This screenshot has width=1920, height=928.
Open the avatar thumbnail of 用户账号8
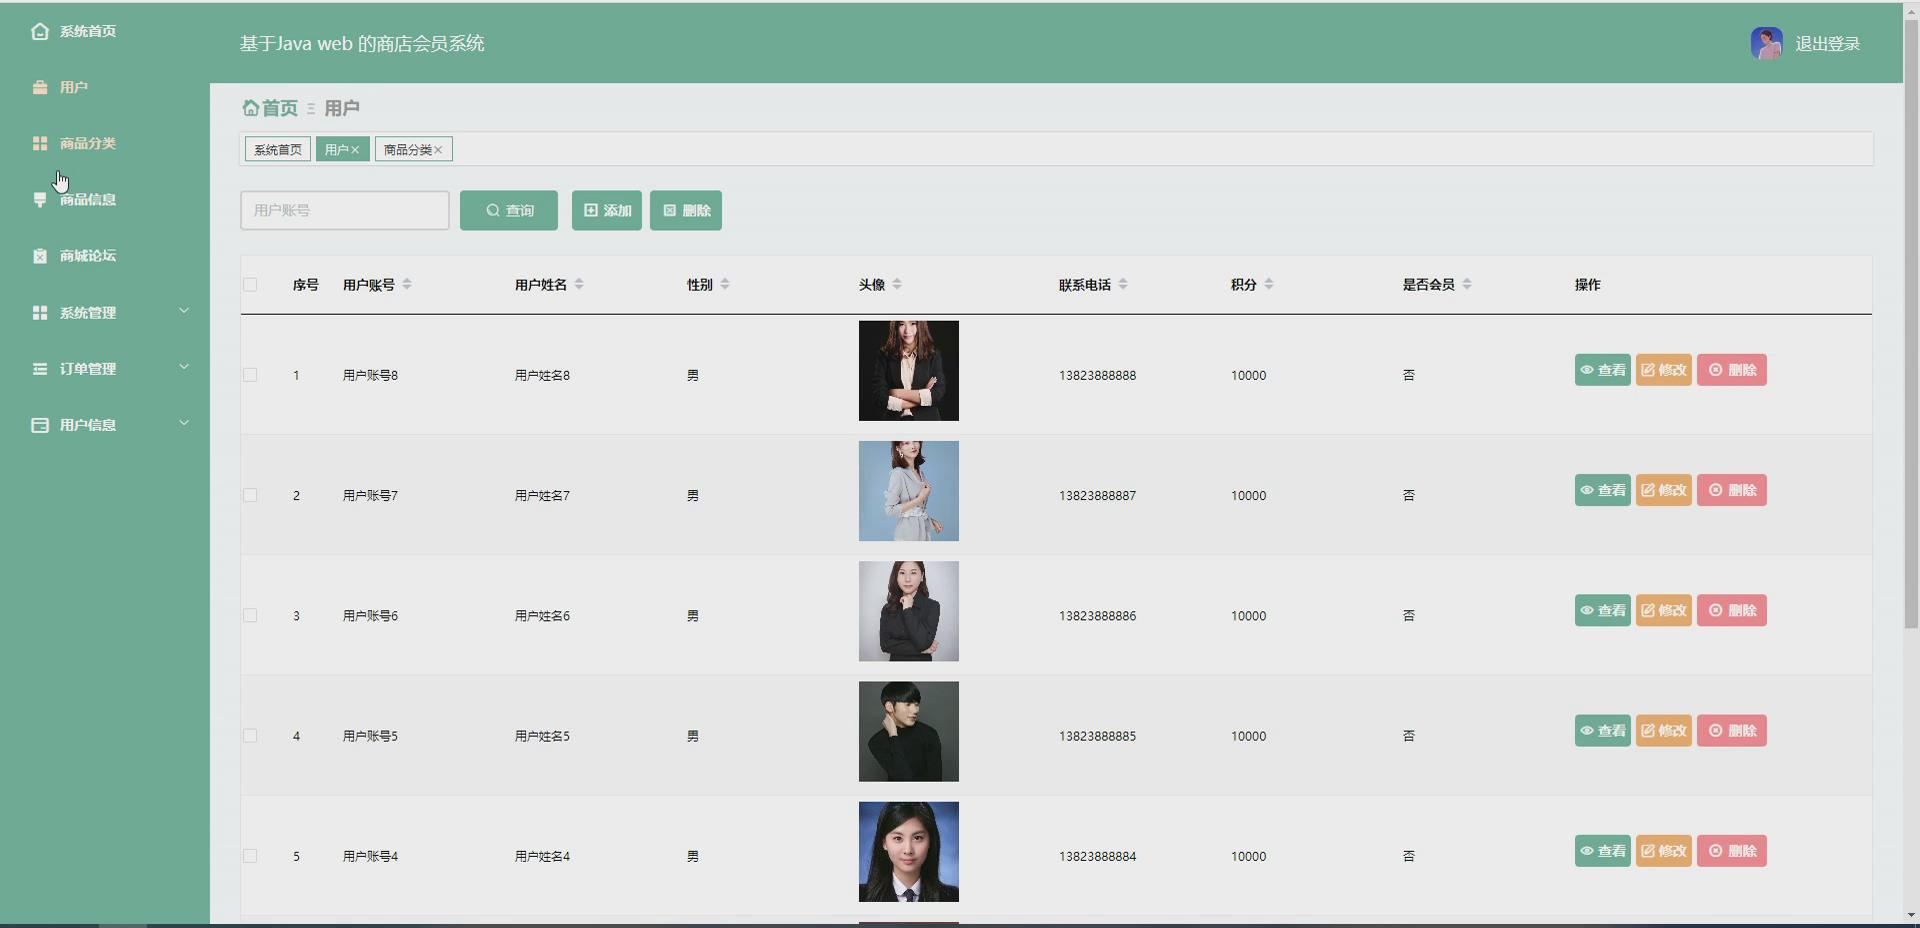909,371
